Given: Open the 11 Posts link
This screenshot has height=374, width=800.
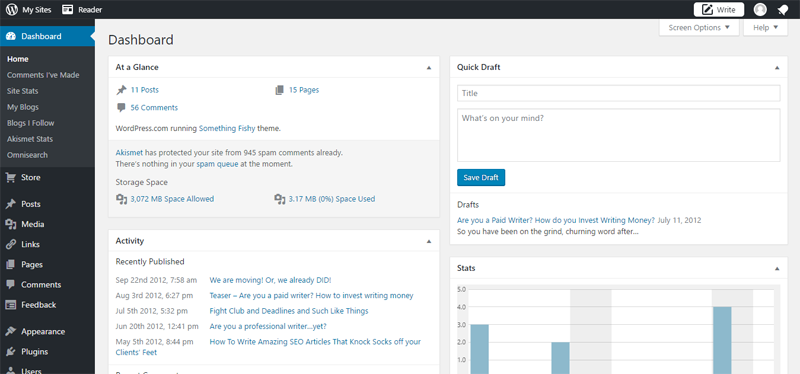Looking at the screenshot, I should coord(144,90).
